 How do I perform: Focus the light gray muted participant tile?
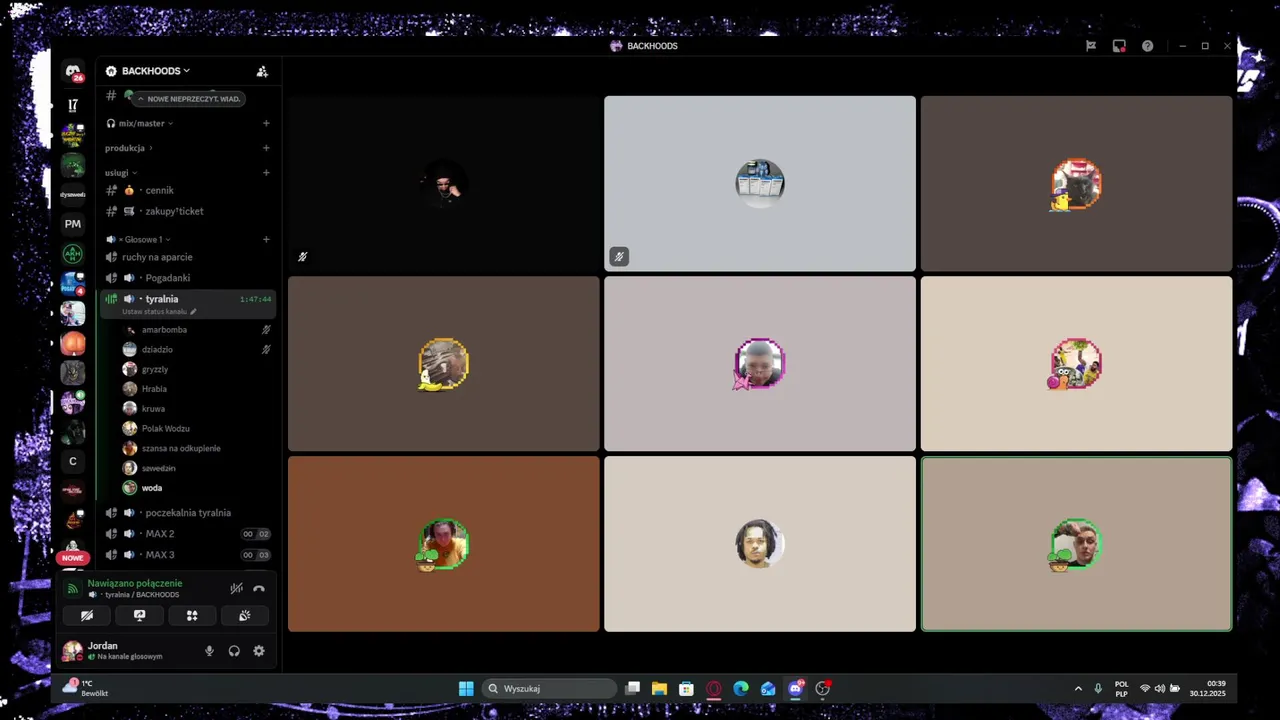click(x=760, y=184)
